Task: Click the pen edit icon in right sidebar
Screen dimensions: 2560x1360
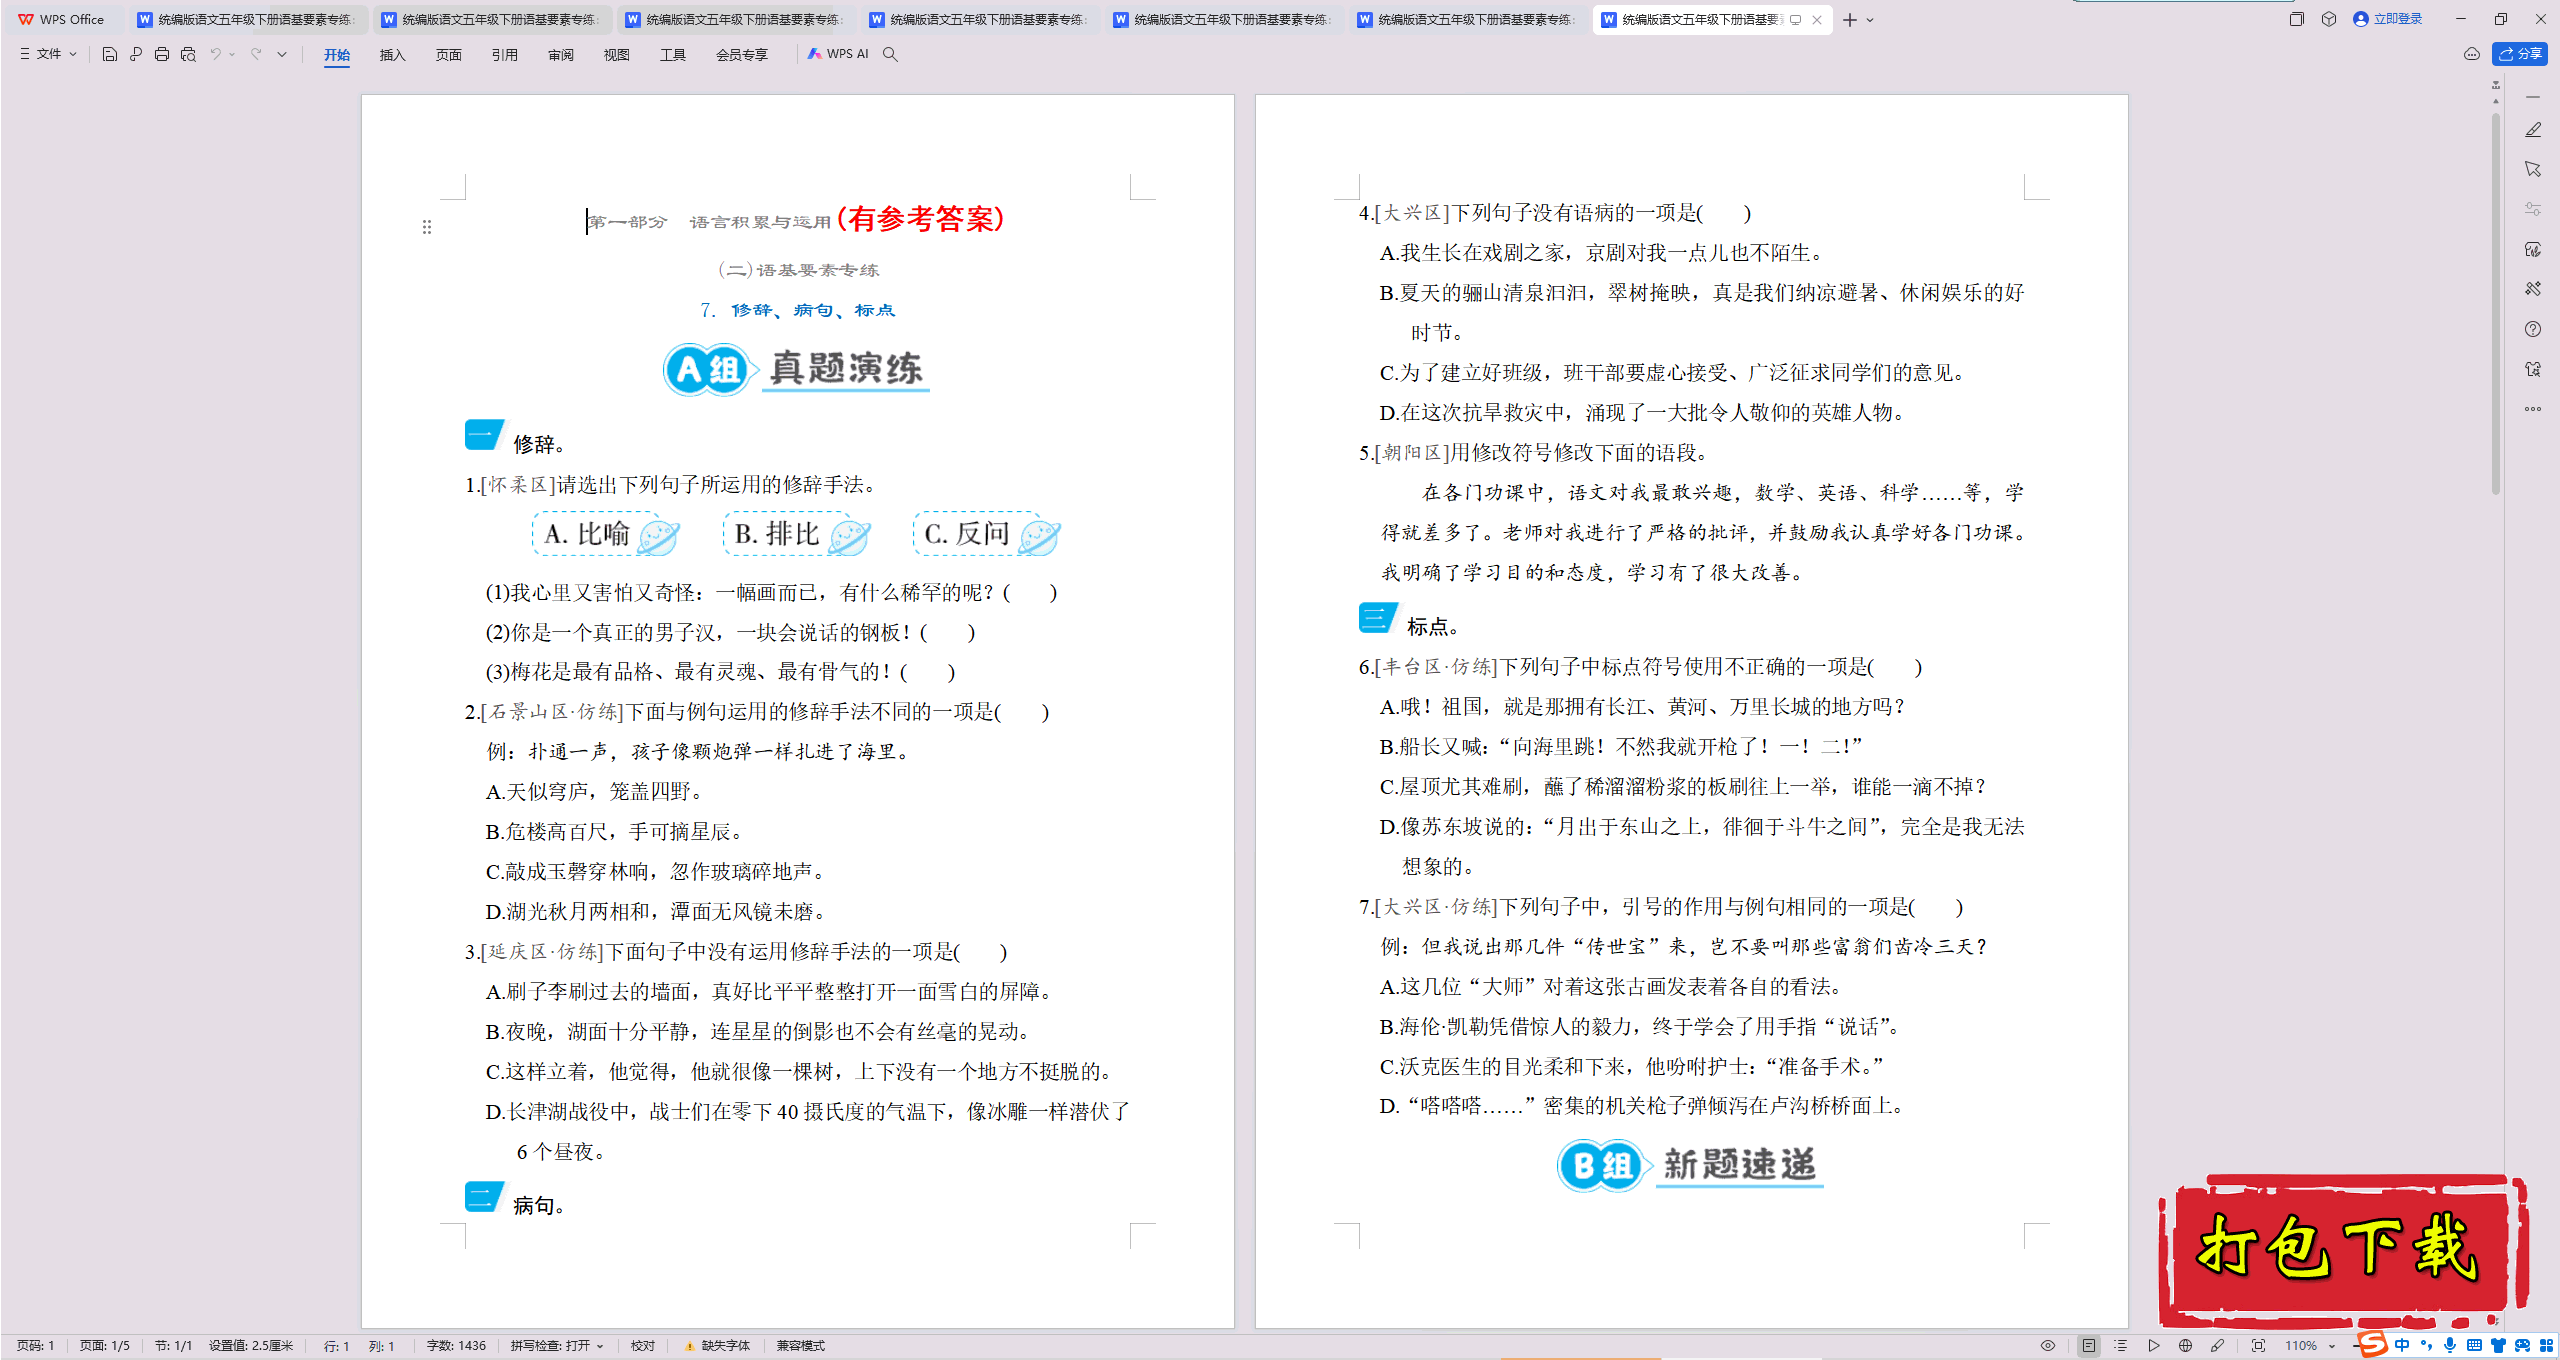Action: point(2533,130)
